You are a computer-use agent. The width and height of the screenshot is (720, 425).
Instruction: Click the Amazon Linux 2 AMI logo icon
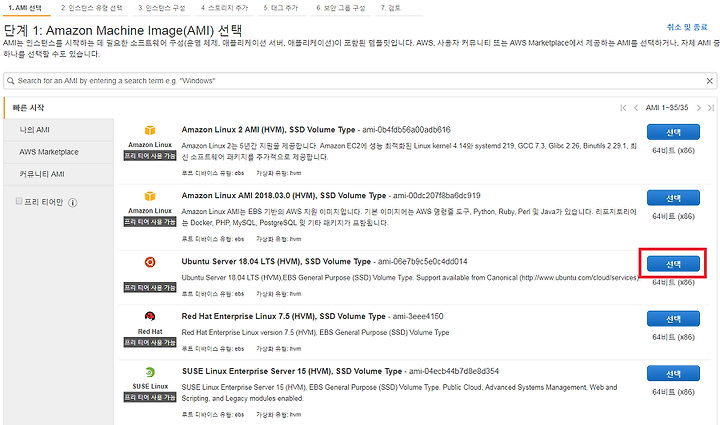point(150,130)
